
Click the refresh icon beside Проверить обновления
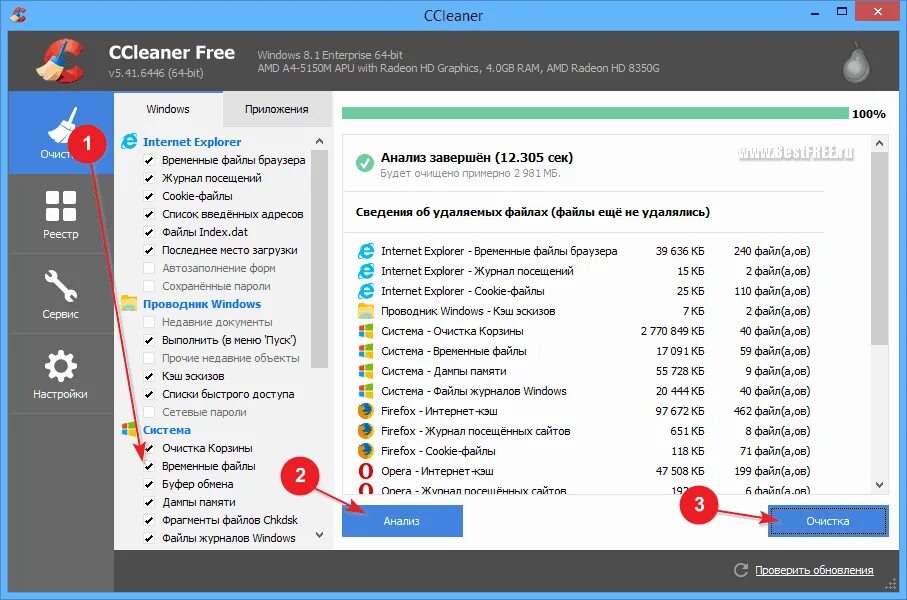741,570
